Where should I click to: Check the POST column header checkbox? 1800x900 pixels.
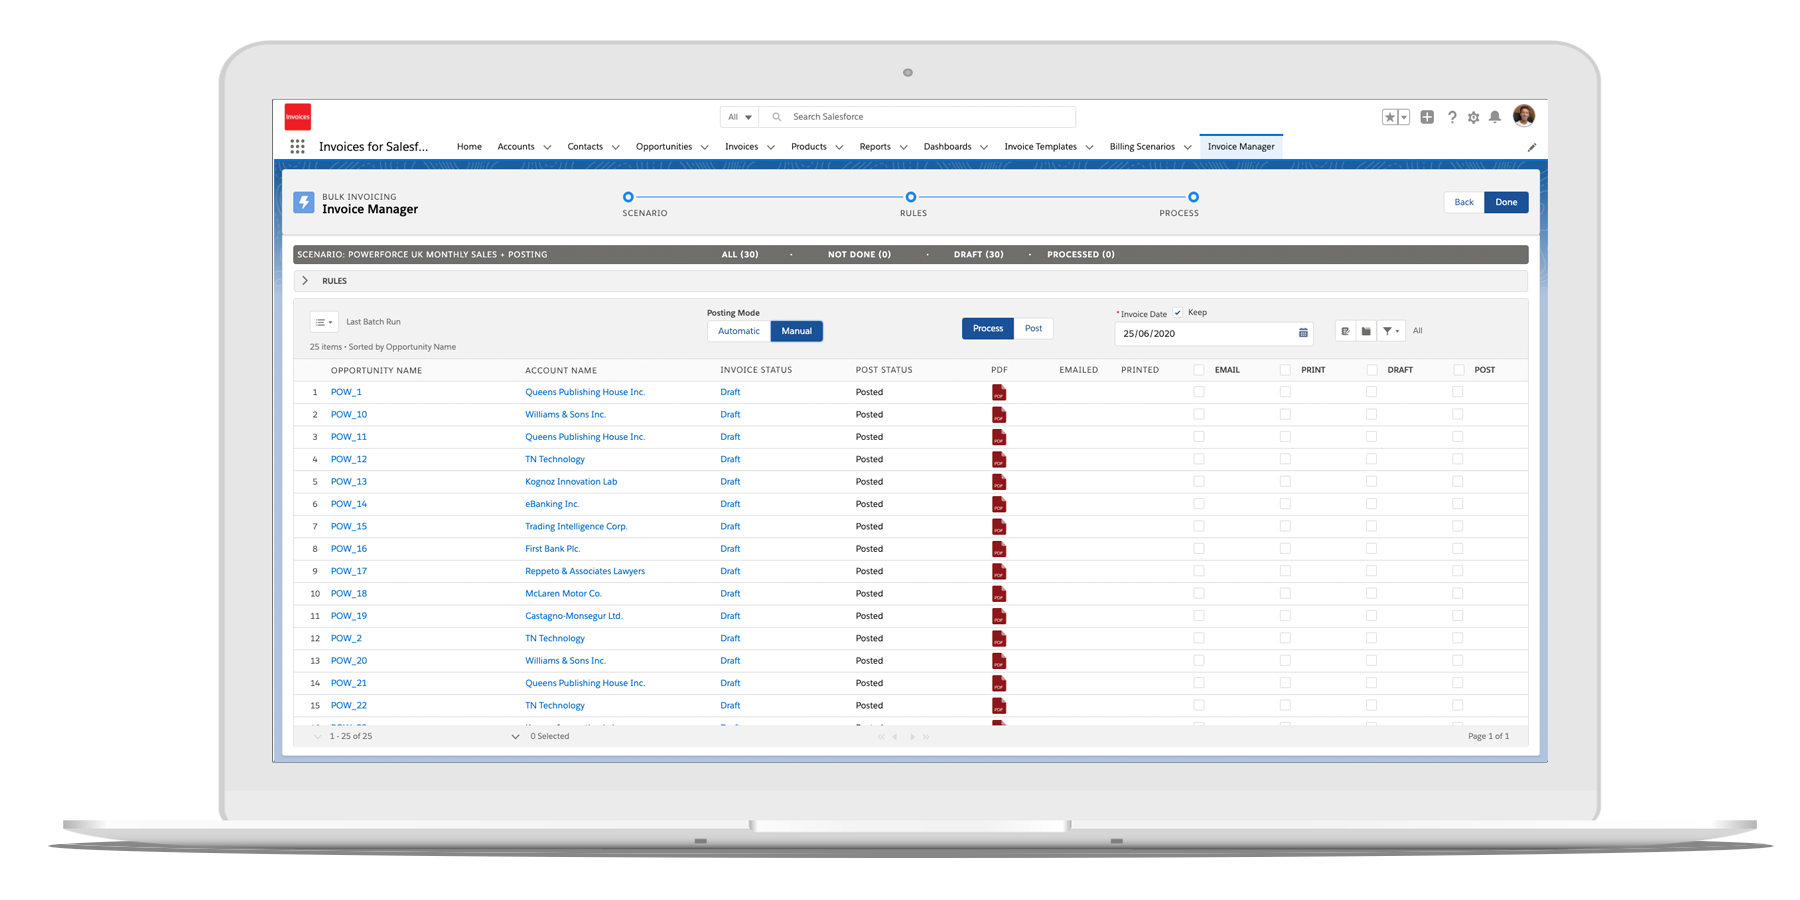1459,370
